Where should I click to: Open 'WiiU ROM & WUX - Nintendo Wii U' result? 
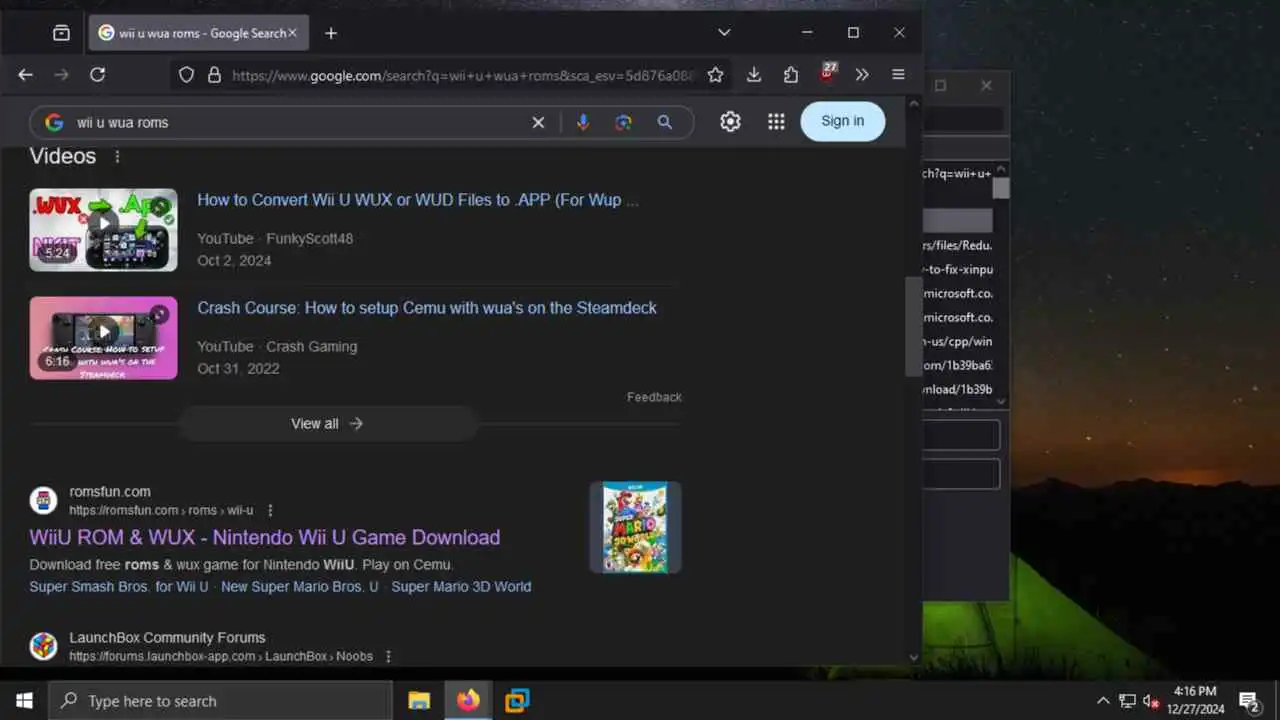(265, 537)
